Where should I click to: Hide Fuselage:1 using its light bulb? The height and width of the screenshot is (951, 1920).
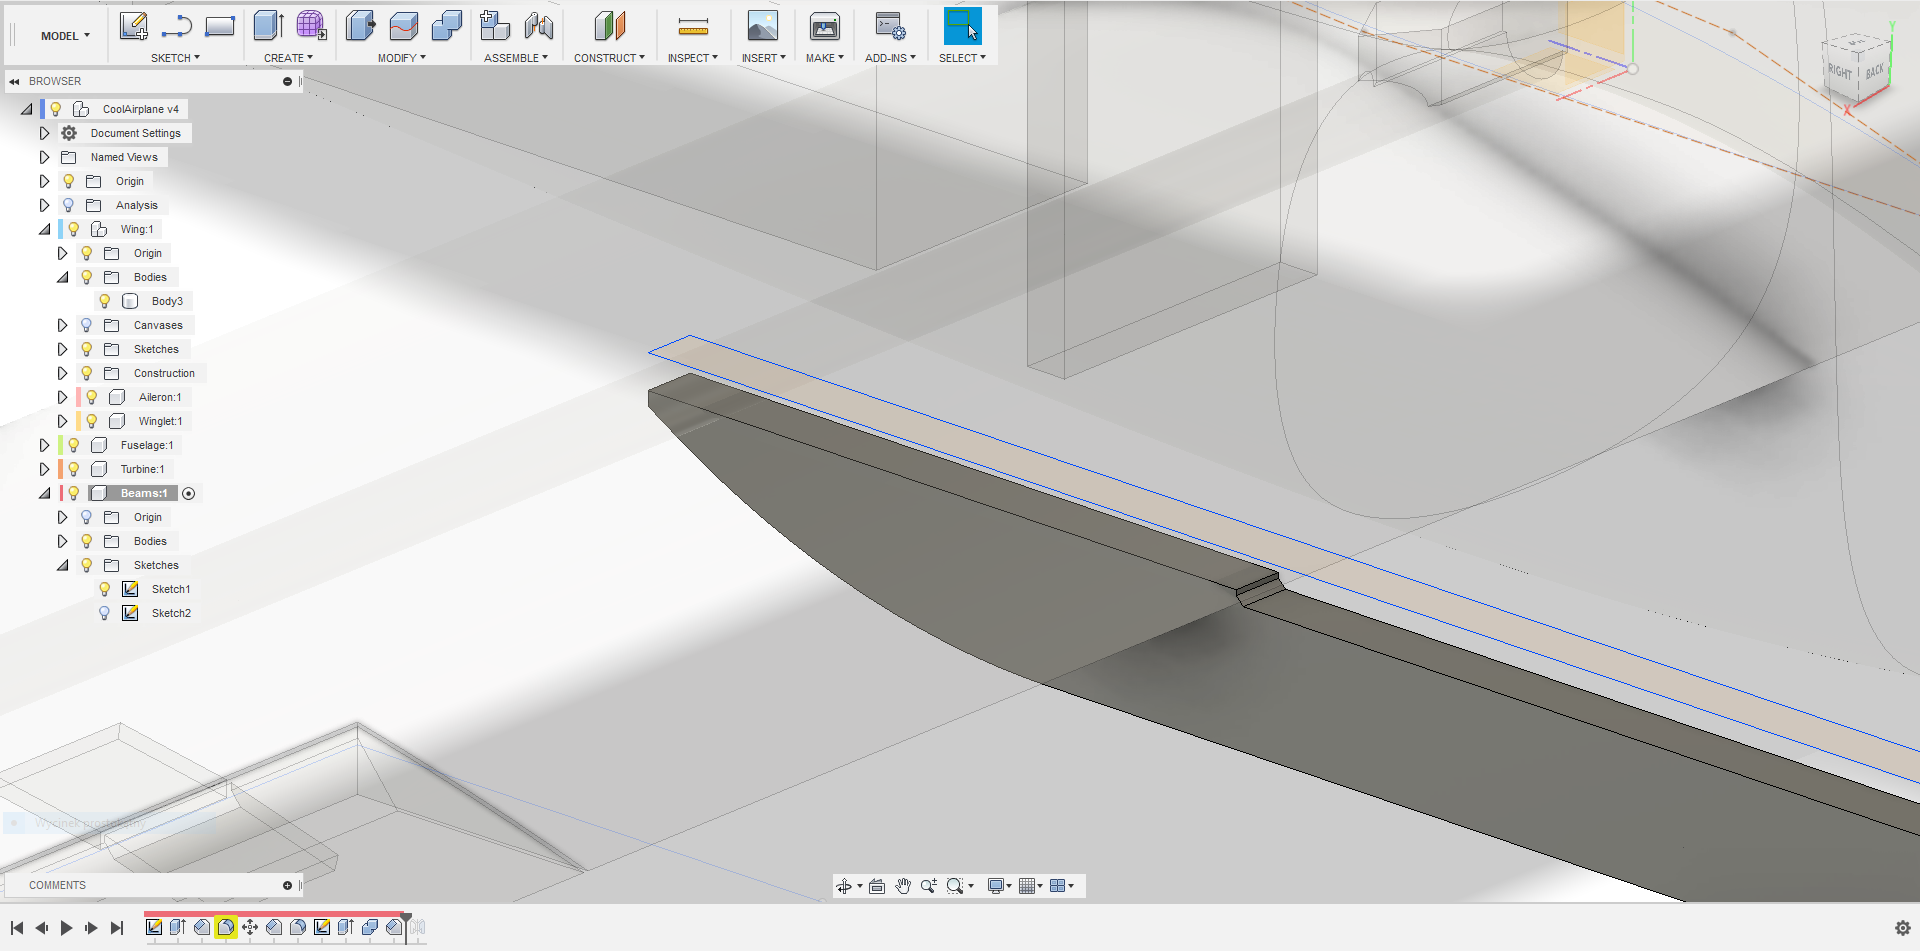point(74,445)
